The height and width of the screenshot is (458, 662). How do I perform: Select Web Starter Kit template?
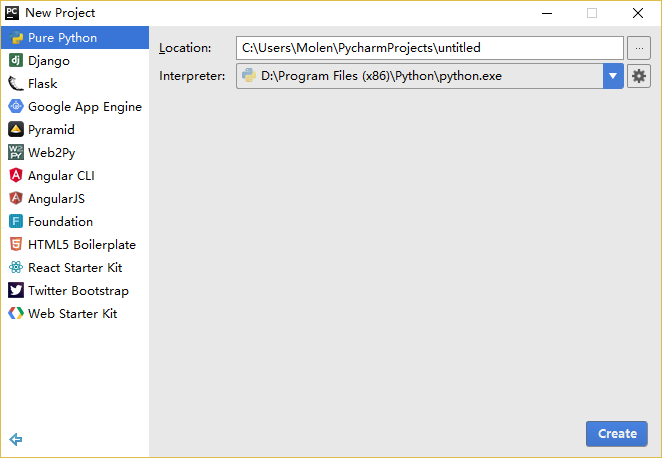coord(72,314)
